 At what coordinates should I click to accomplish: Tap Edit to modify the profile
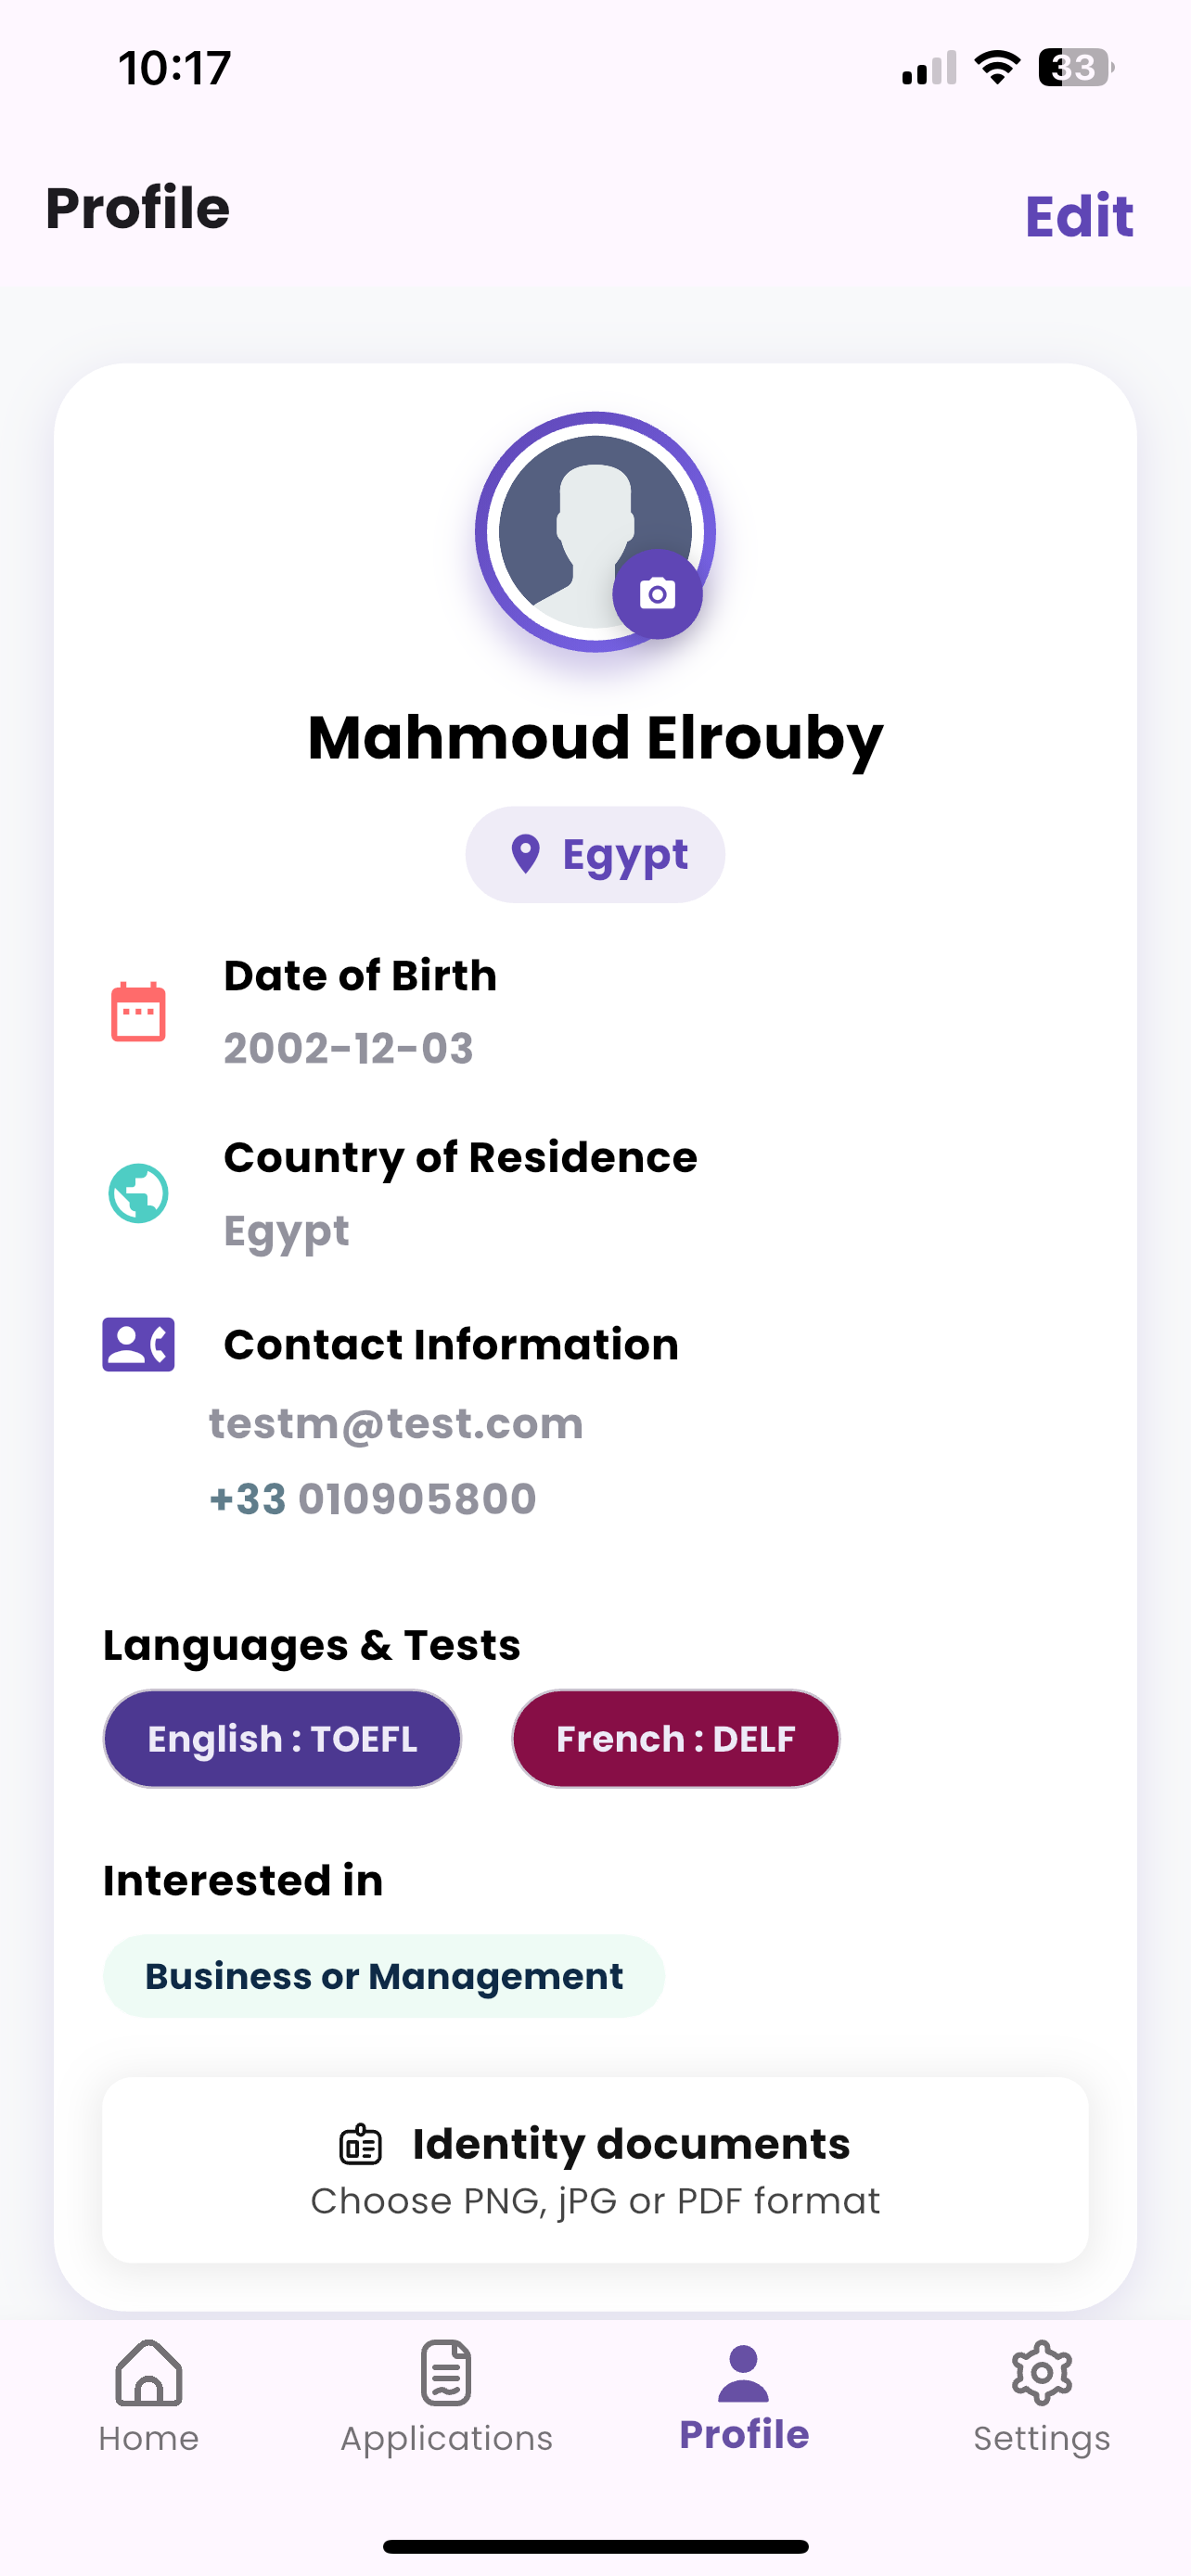click(x=1079, y=215)
